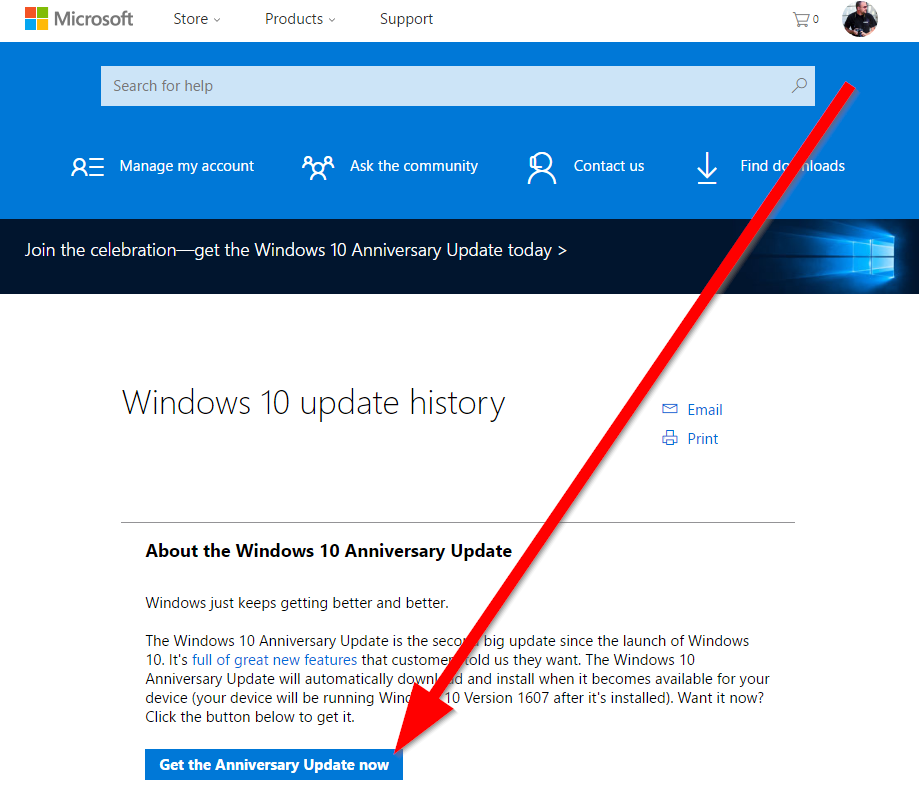Open the user profile avatar
Viewport: 919px width, 793px height.
859,19
